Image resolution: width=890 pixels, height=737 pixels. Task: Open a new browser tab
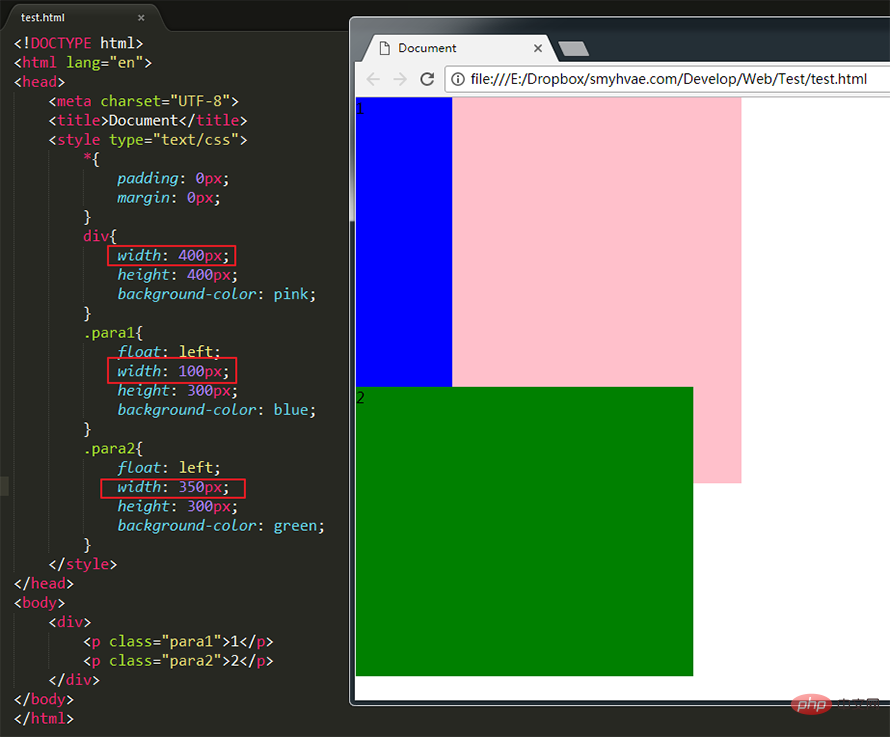pyautogui.click(x=573, y=49)
